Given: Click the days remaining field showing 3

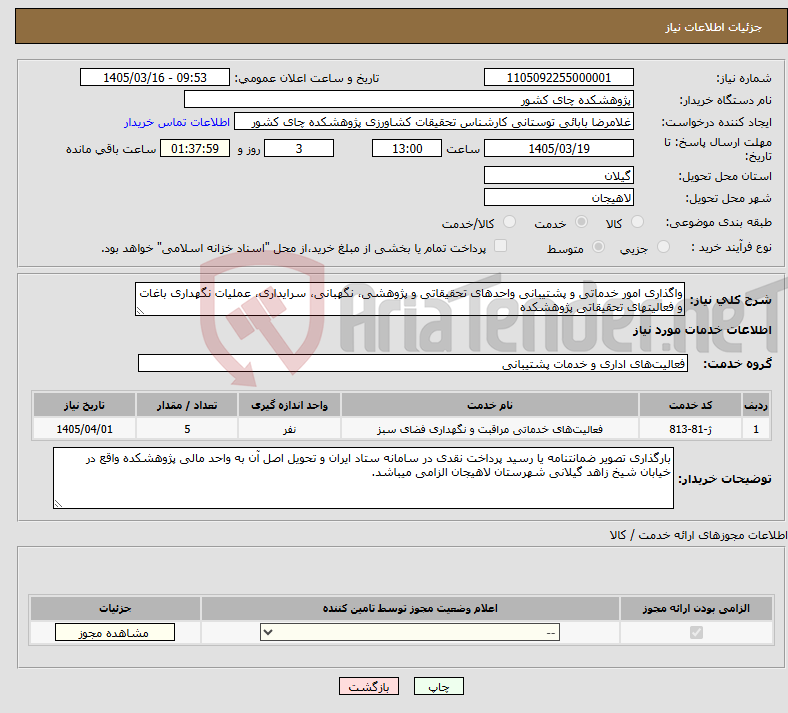Looking at the screenshot, I should [299, 148].
